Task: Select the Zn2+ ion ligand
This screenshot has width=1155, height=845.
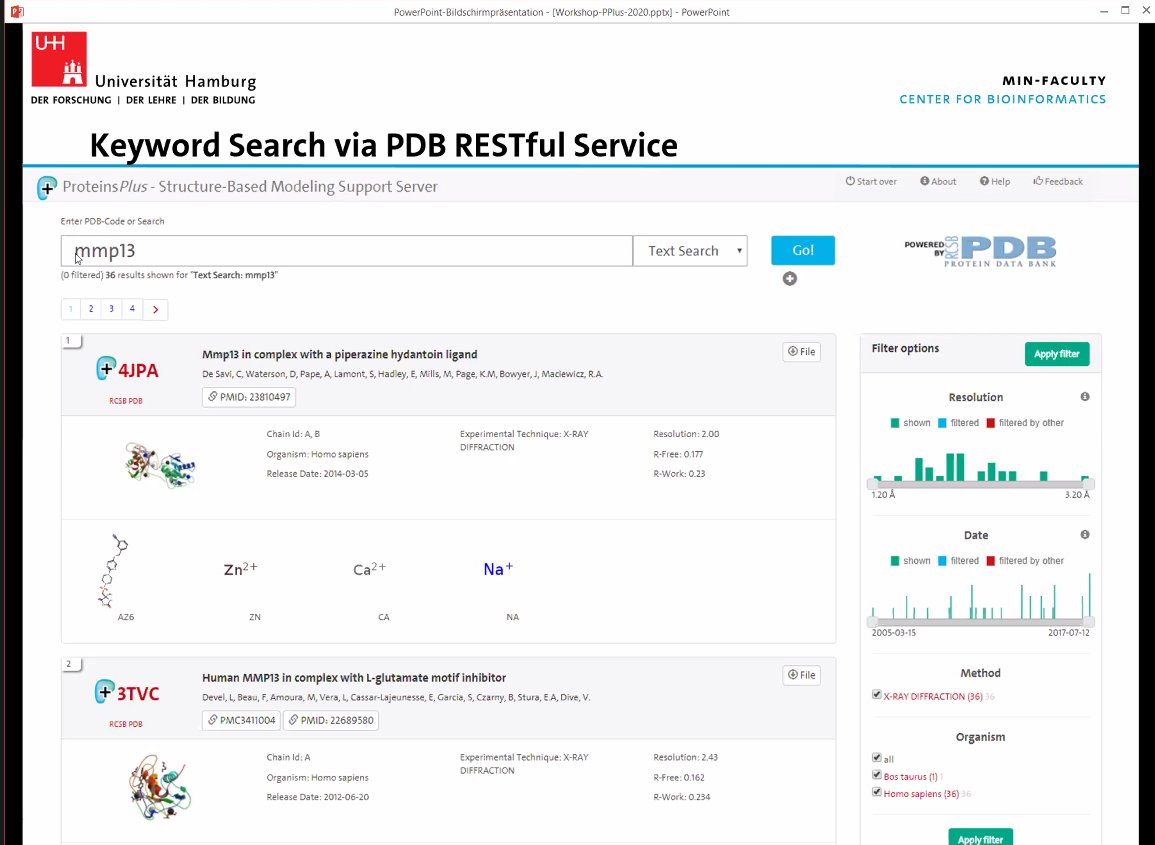Action: coord(241,569)
